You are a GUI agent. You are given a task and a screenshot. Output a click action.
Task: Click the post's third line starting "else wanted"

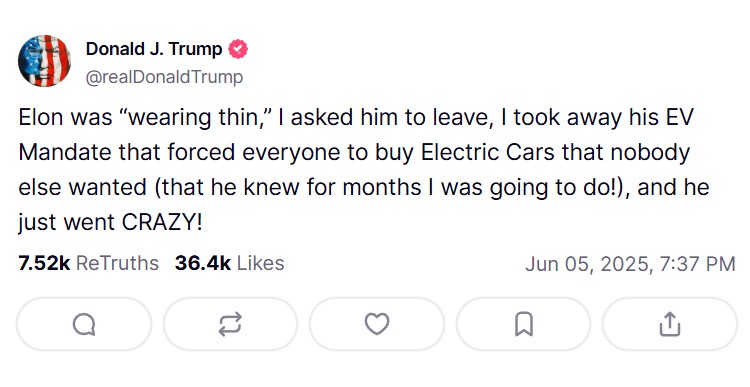pyautogui.click(x=364, y=187)
